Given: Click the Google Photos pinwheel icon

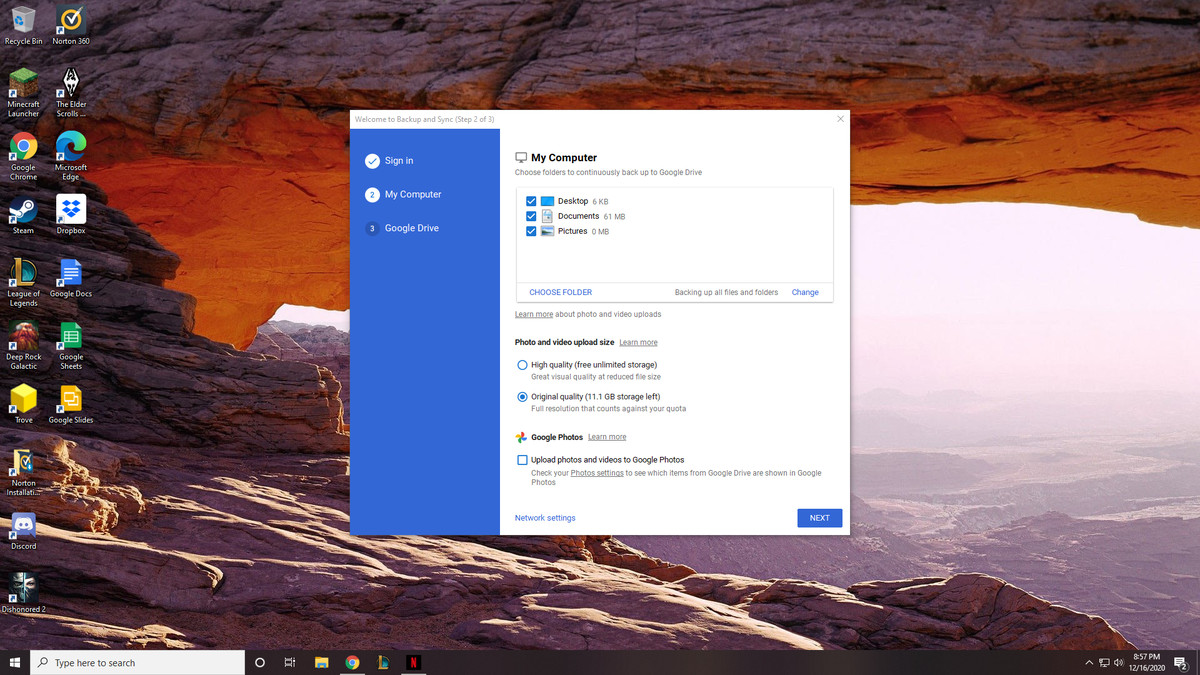Looking at the screenshot, I should click(x=520, y=437).
